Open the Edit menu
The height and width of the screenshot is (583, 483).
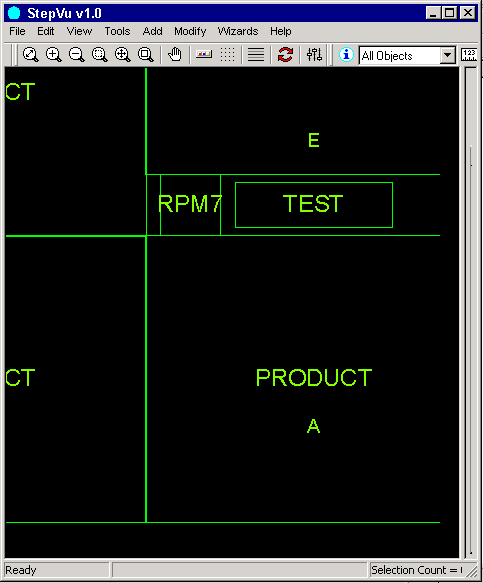[x=46, y=31]
